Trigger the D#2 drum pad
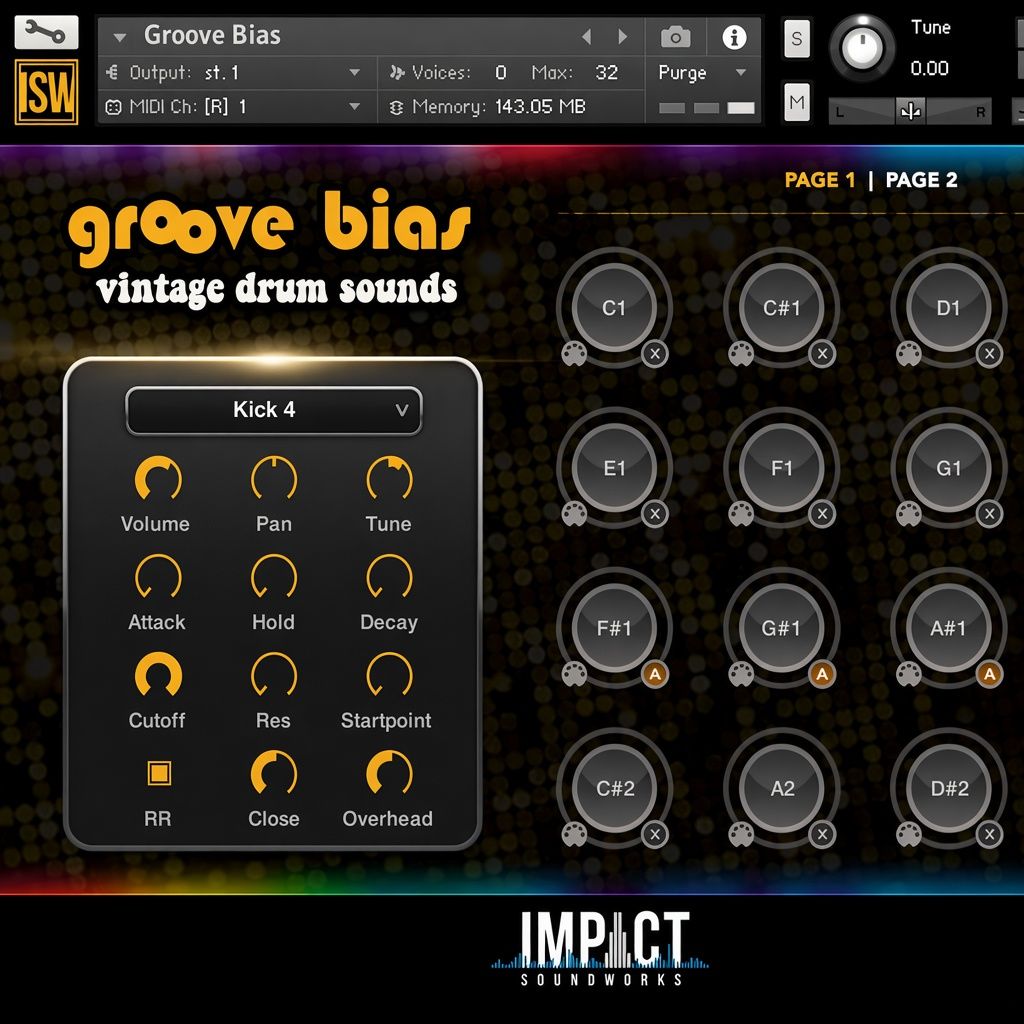This screenshot has height=1024, width=1024. 948,788
